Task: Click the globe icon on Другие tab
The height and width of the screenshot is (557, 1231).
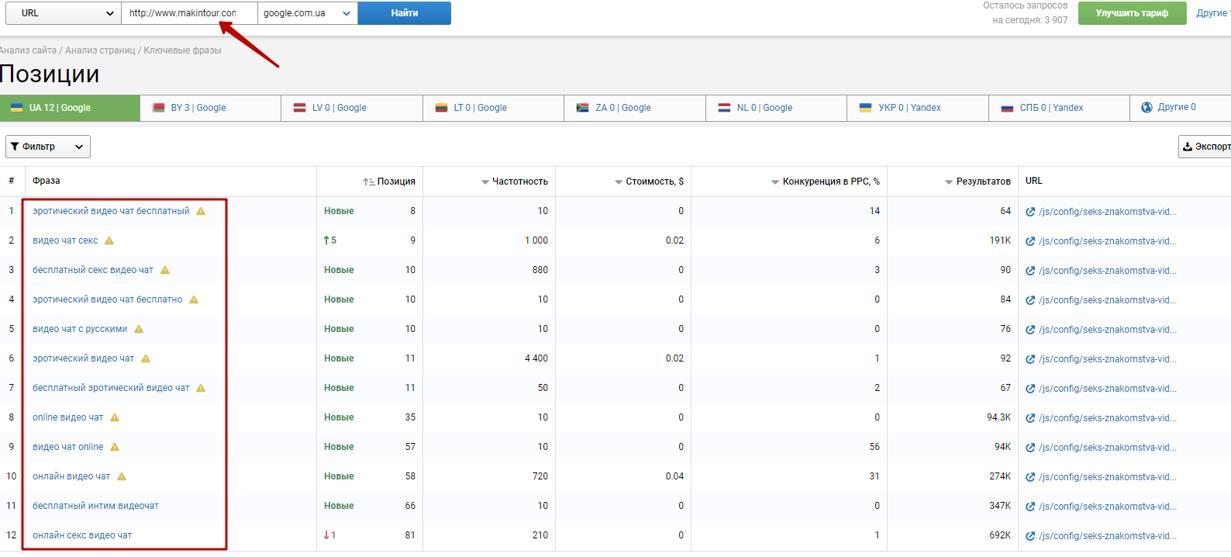Action: pyautogui.click(x=1146, y=108)
